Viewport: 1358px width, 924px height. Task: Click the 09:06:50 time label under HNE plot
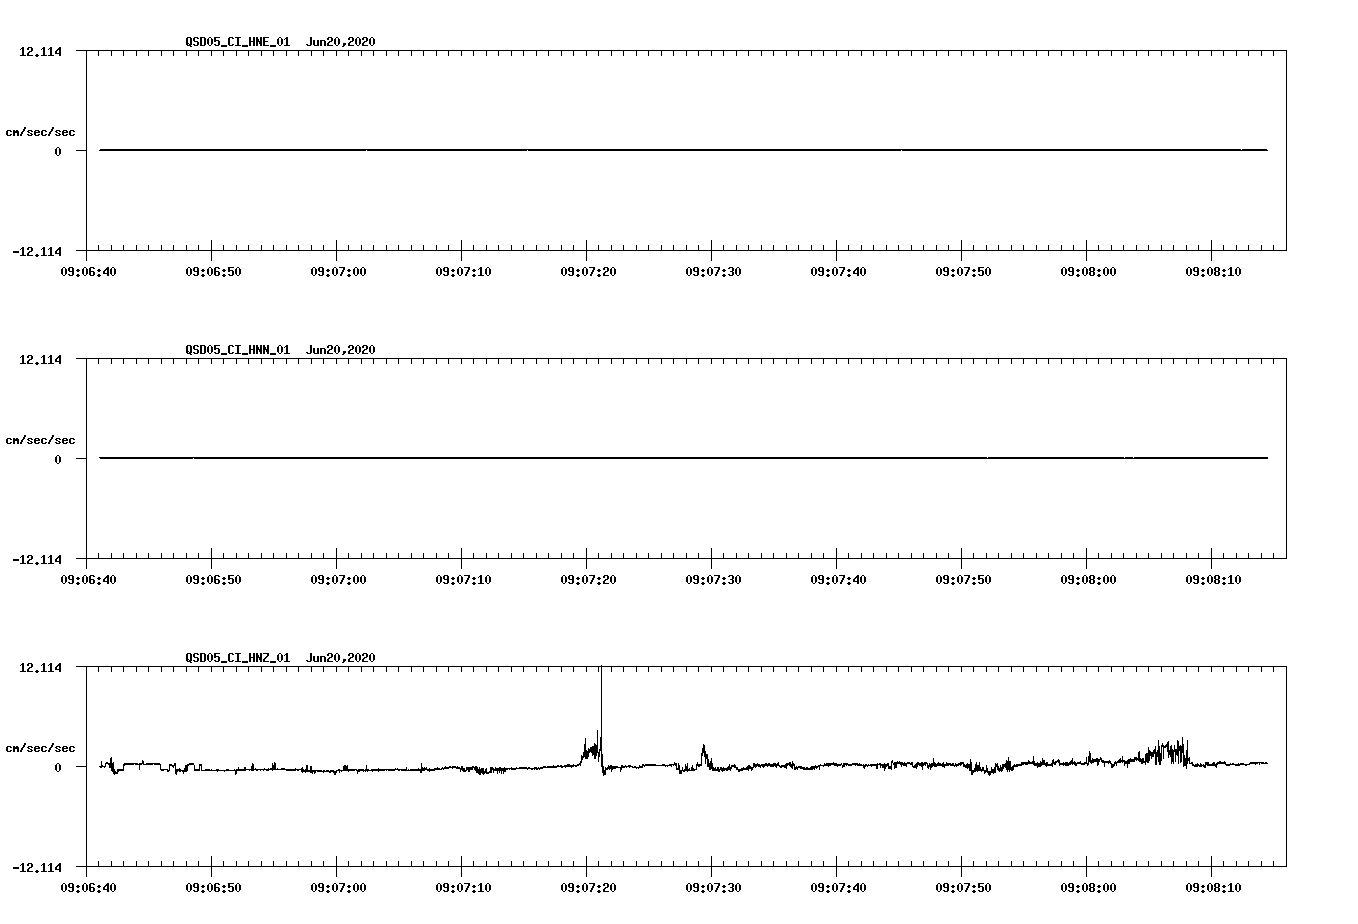213,272
